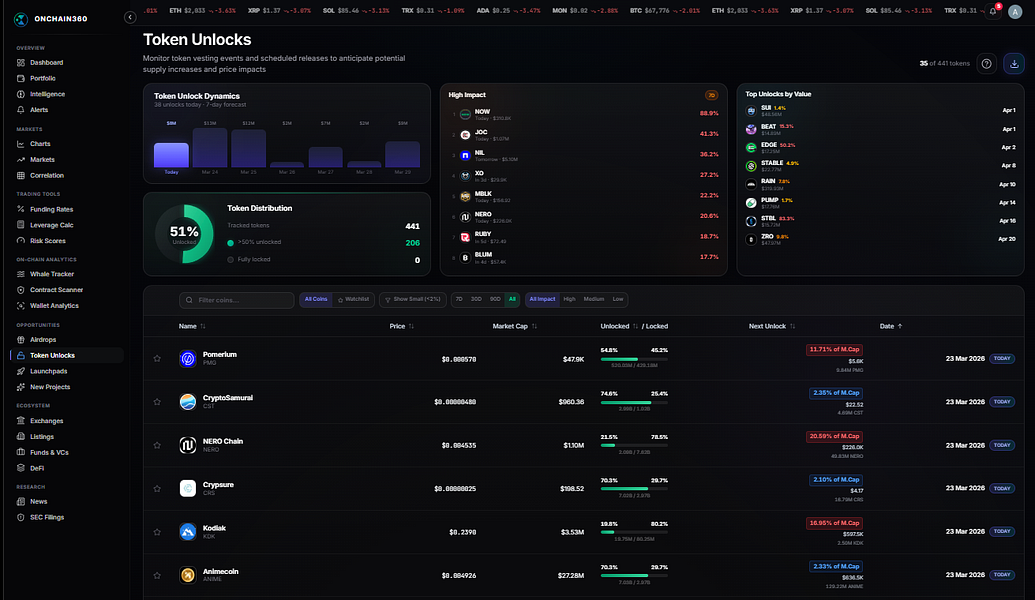This screenshot has width=1035, height=600.
Task: Open News in the sidebar
Action: (67, 502)
